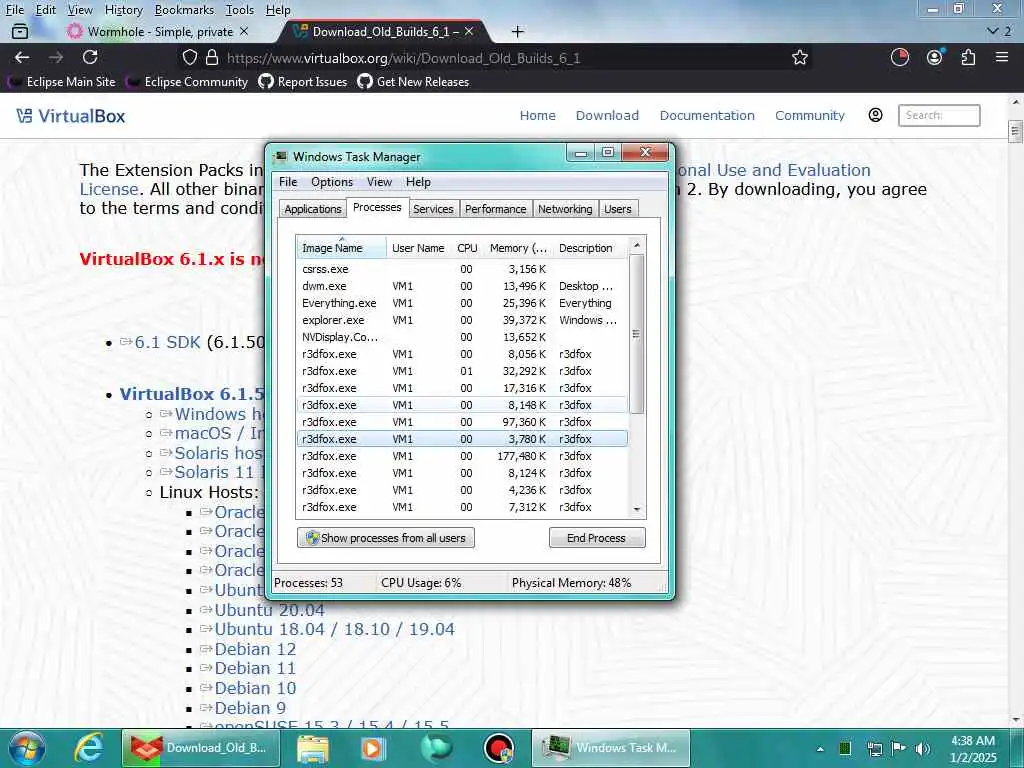Click the network tray icon

874,749
